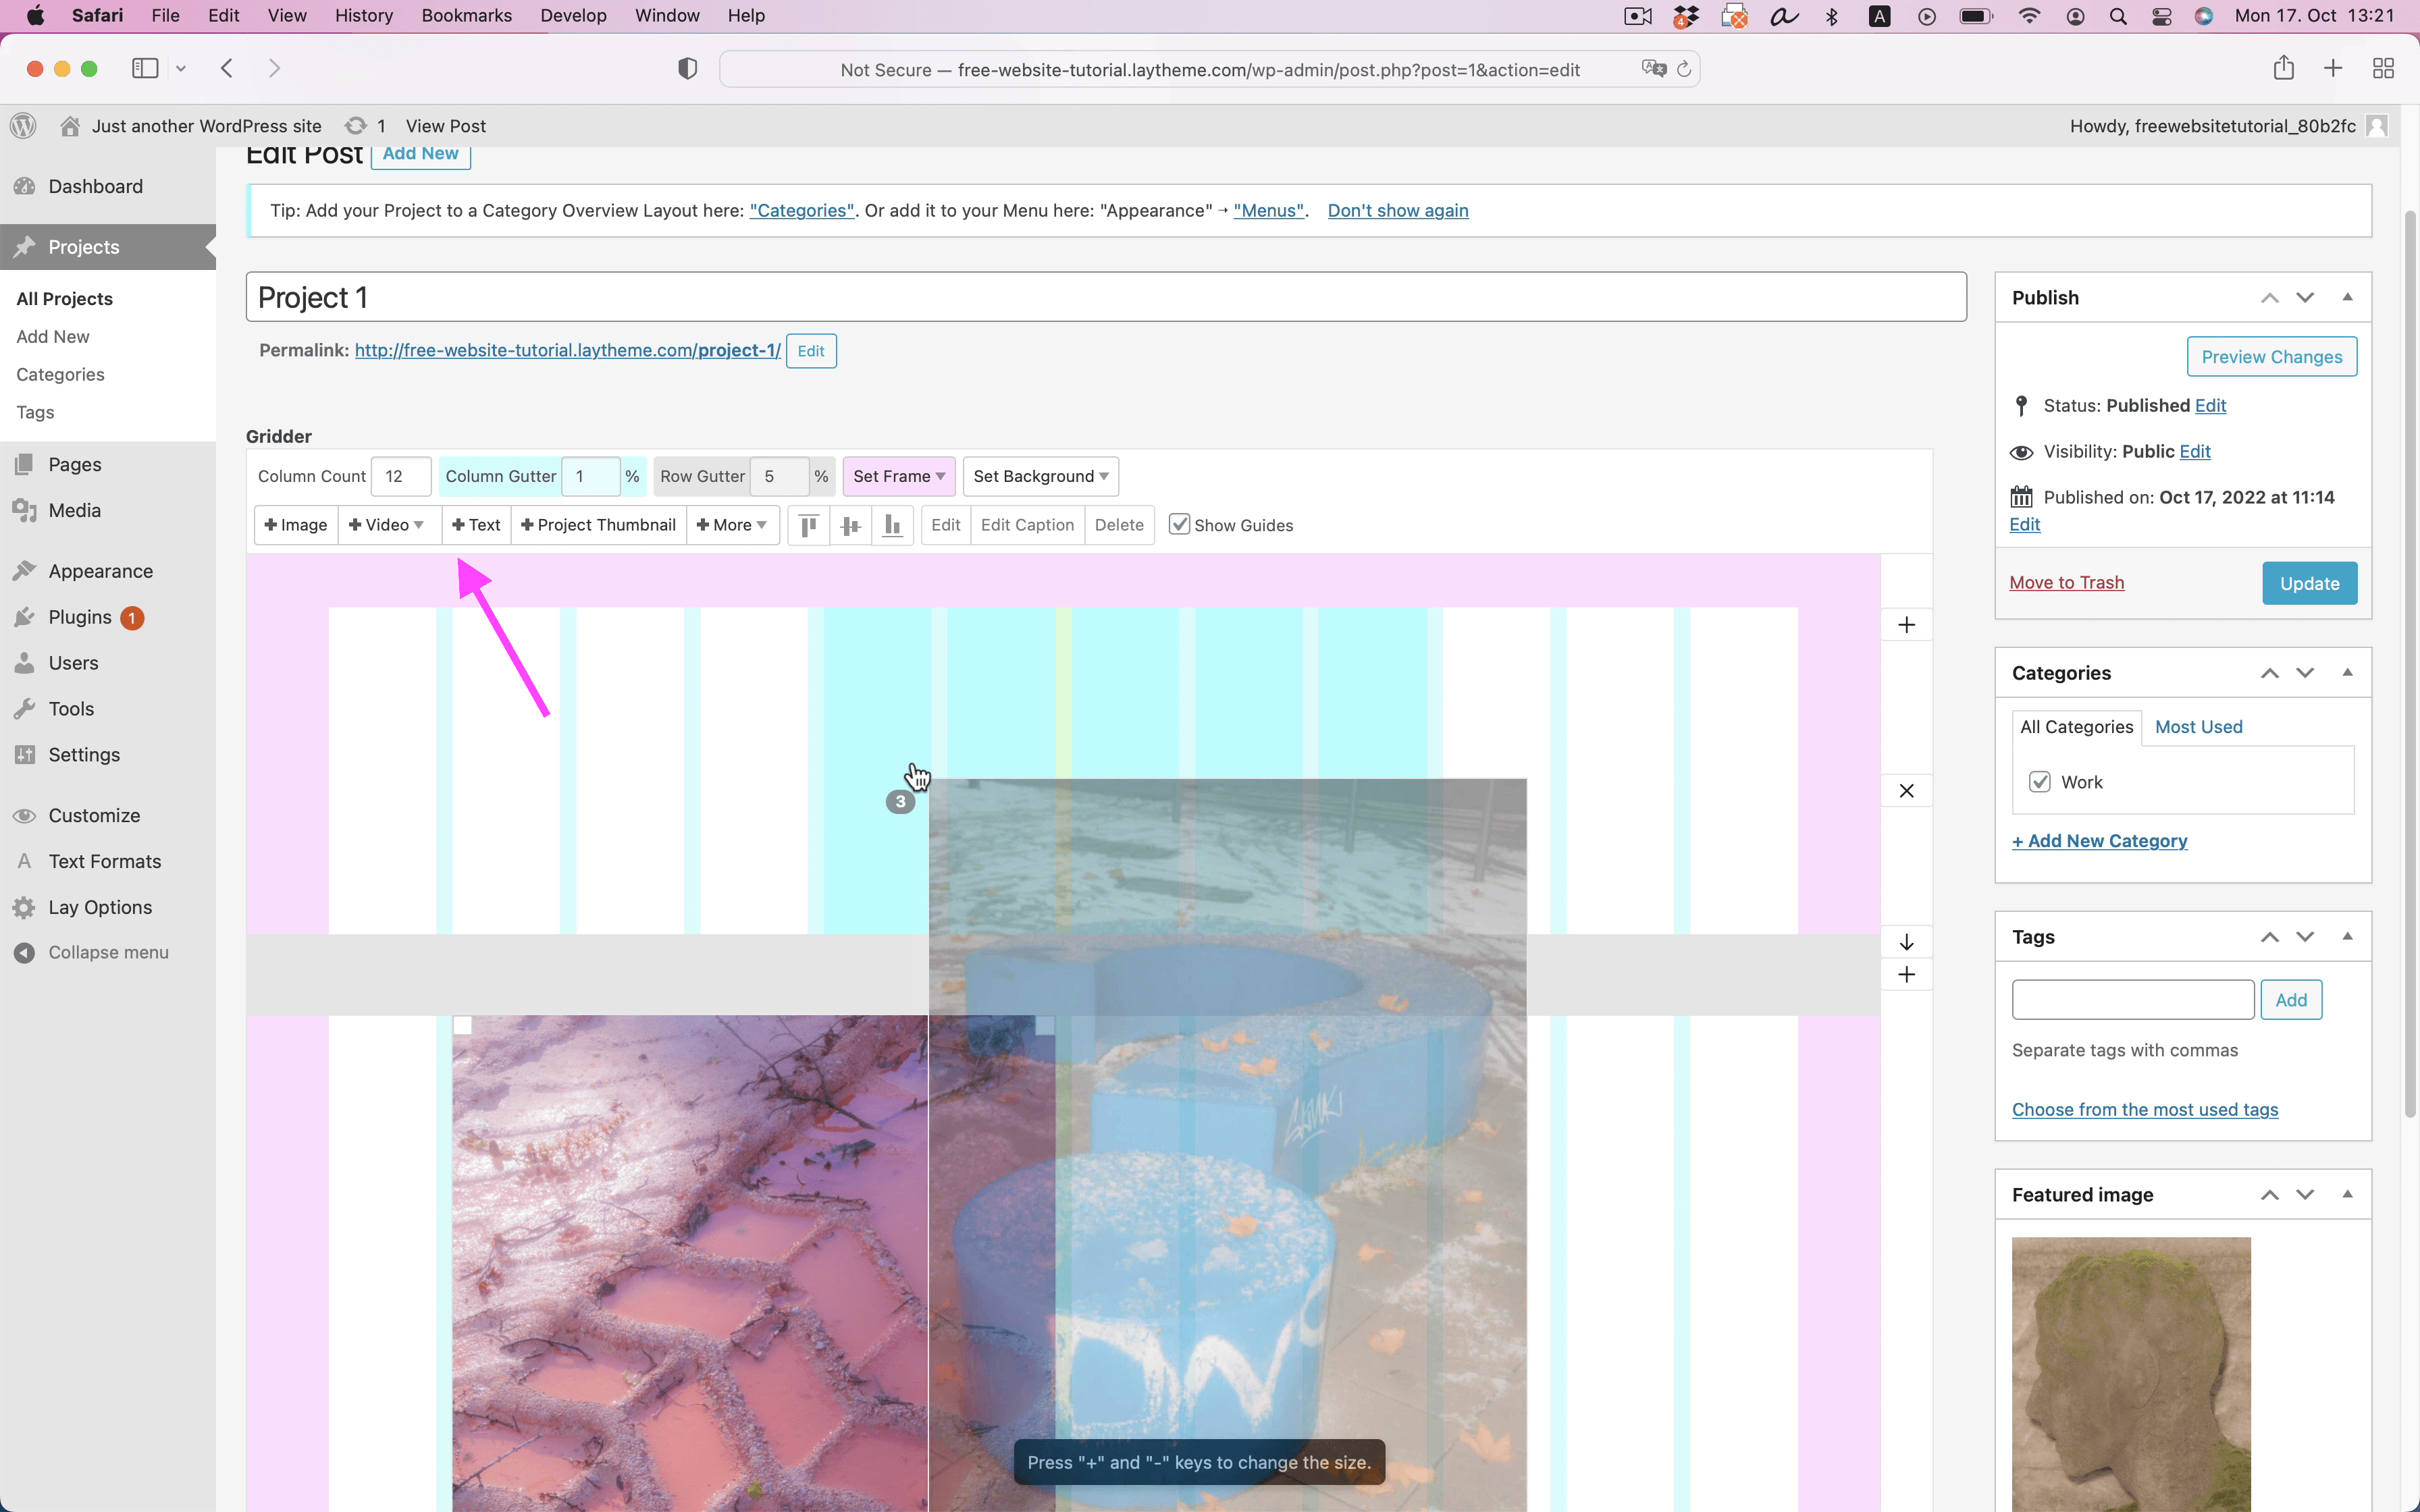Open macOS Spotlight search icon
This screenshot has width=2420, height=1512.
(2118, 16)
